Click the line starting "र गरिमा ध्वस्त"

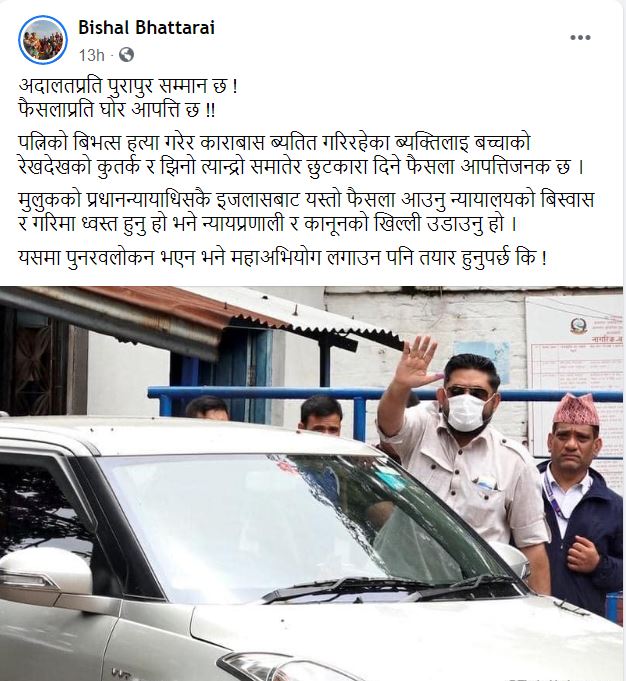coord(268,224)
